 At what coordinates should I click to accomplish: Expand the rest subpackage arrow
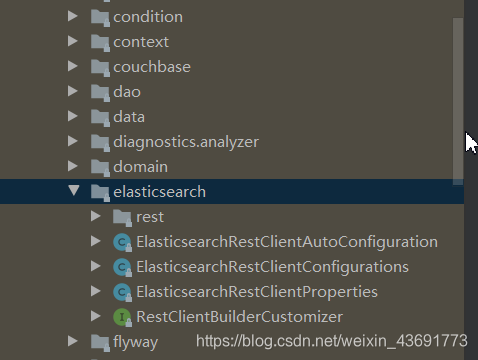96,216
